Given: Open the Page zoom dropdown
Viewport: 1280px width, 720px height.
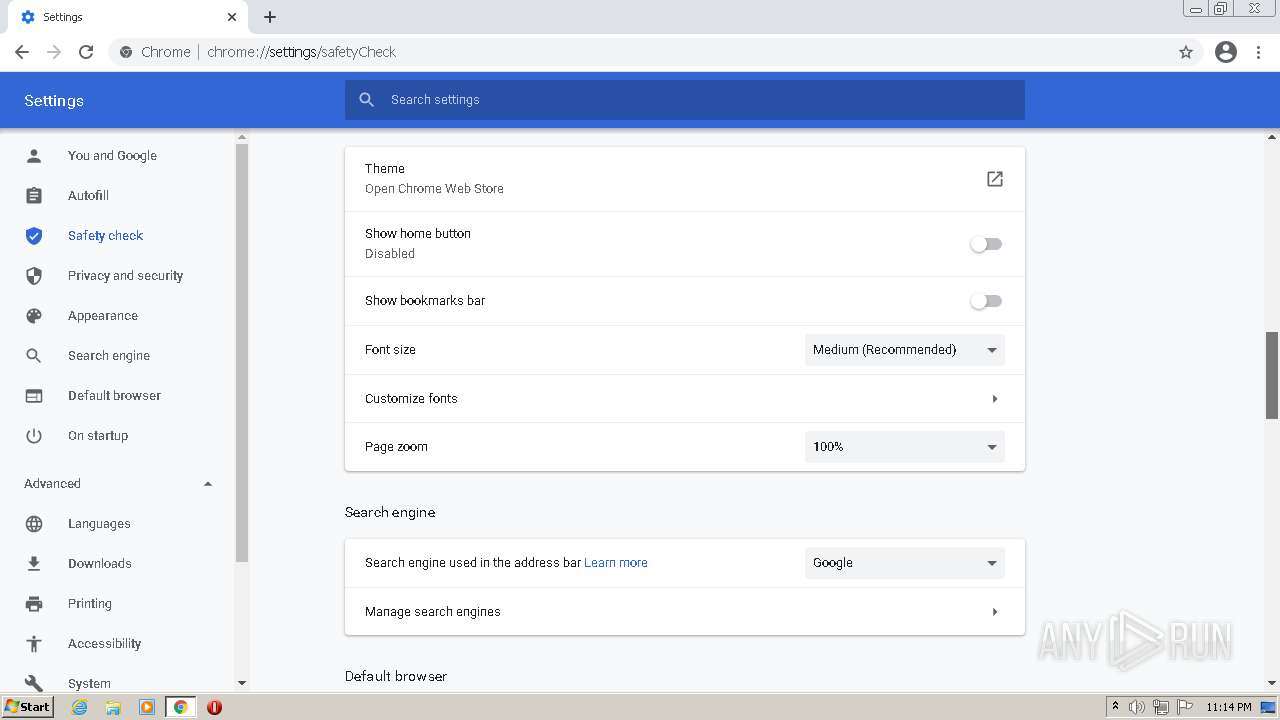Looking at the screenshot, I should [905, 447].
